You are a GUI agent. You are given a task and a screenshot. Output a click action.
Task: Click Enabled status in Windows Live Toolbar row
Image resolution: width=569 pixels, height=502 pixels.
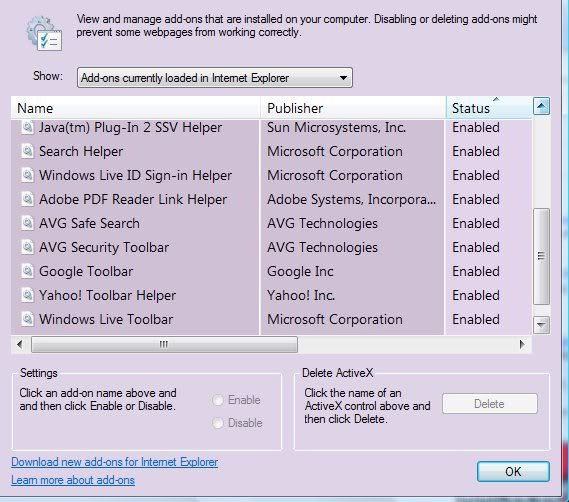click(x=476, y=319)
